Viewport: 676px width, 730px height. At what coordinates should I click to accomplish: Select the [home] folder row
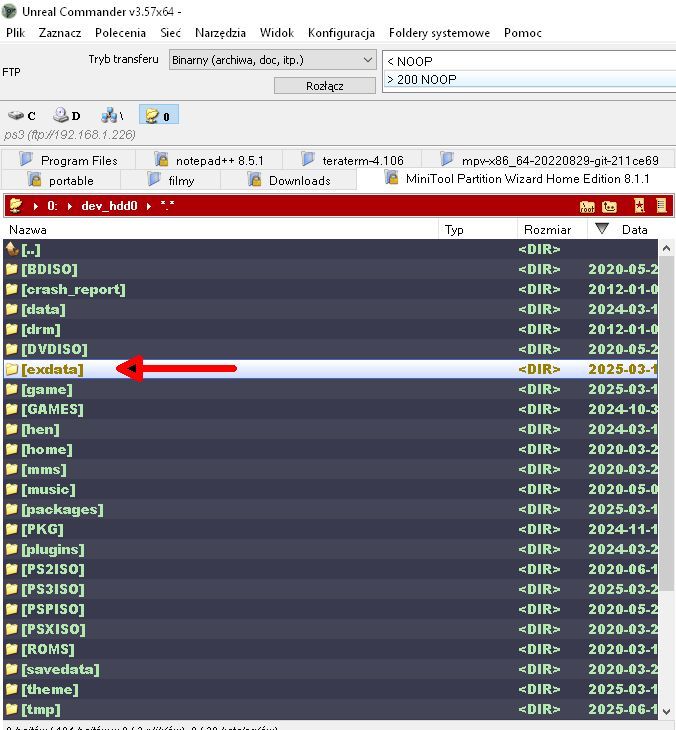(331, 449)
